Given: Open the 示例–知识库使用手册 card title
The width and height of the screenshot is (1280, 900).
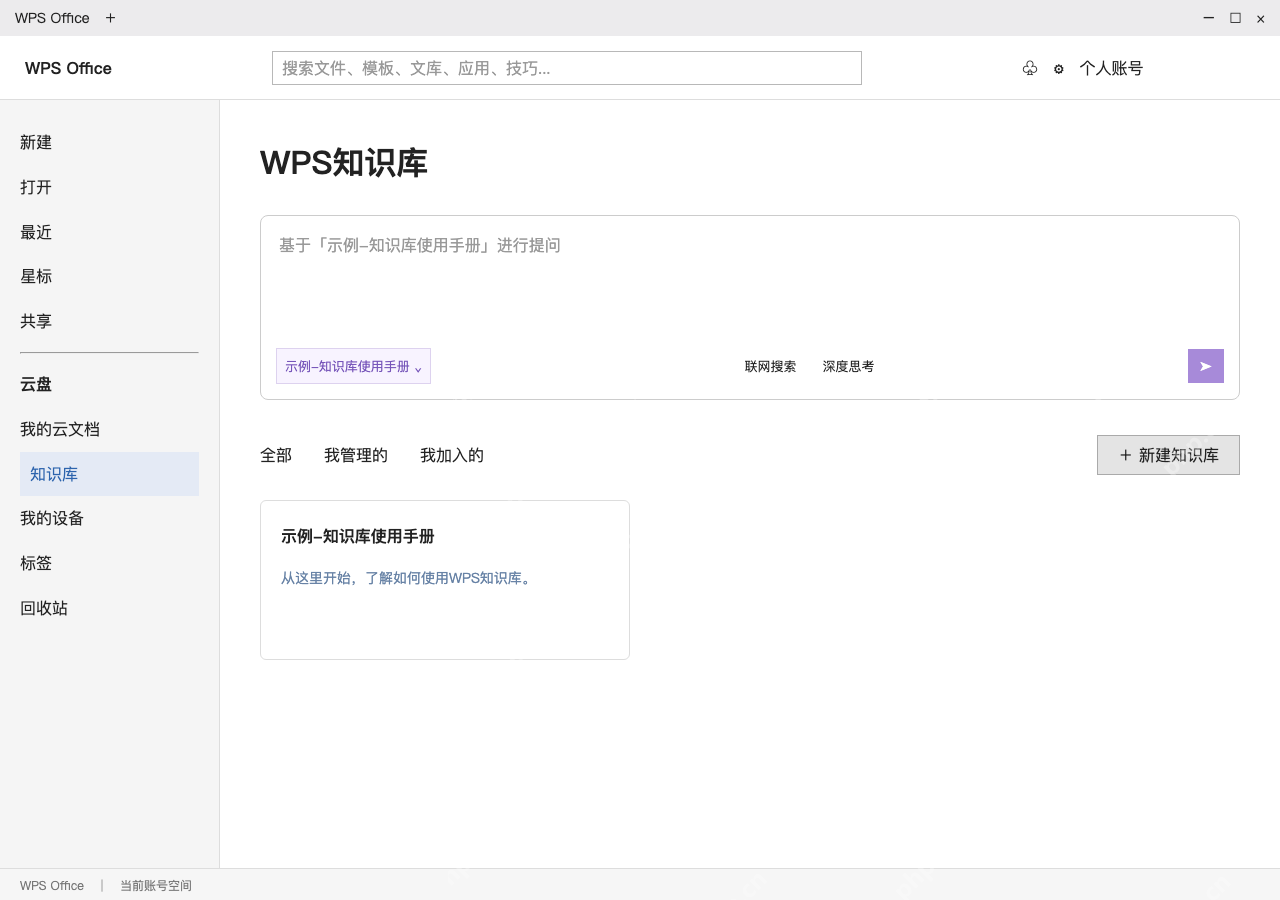Looking at the screenshot, I should tap(358, 536).
